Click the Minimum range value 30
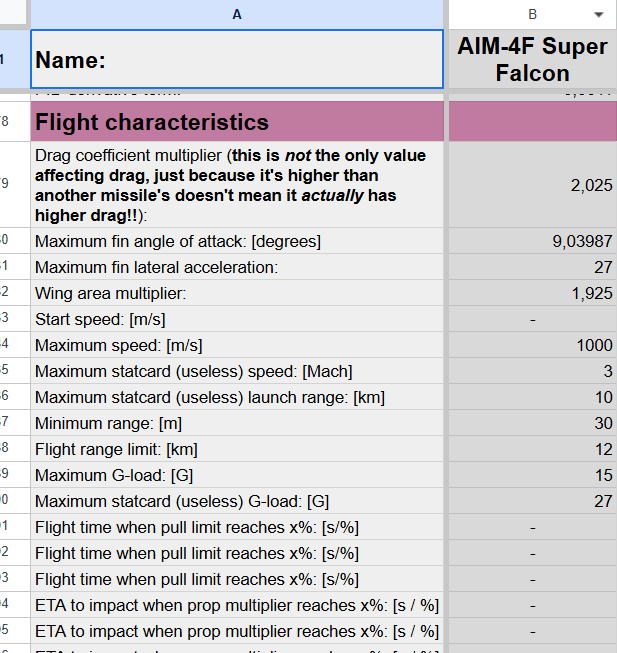Viewport: 617px width, 653px height. coord(531,423)
